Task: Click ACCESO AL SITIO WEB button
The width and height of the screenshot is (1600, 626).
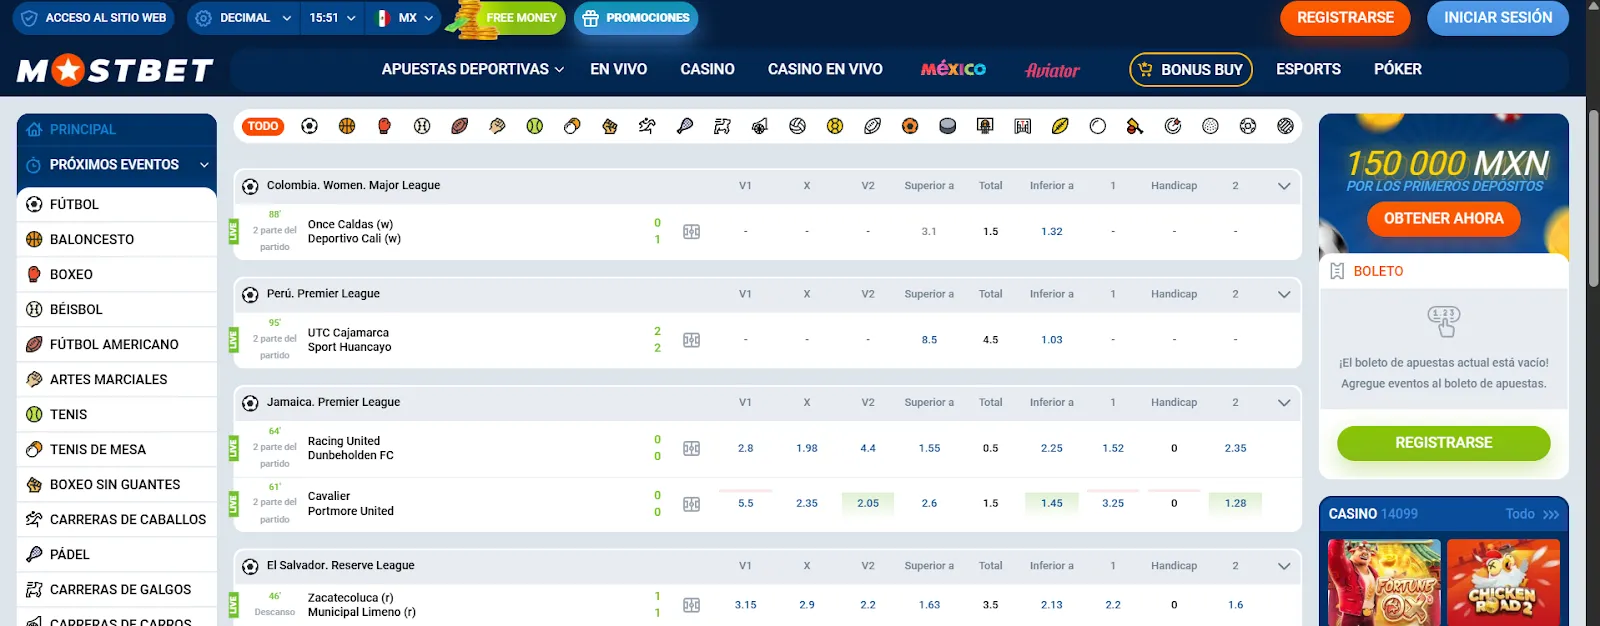Action: (x=93, y=18)
